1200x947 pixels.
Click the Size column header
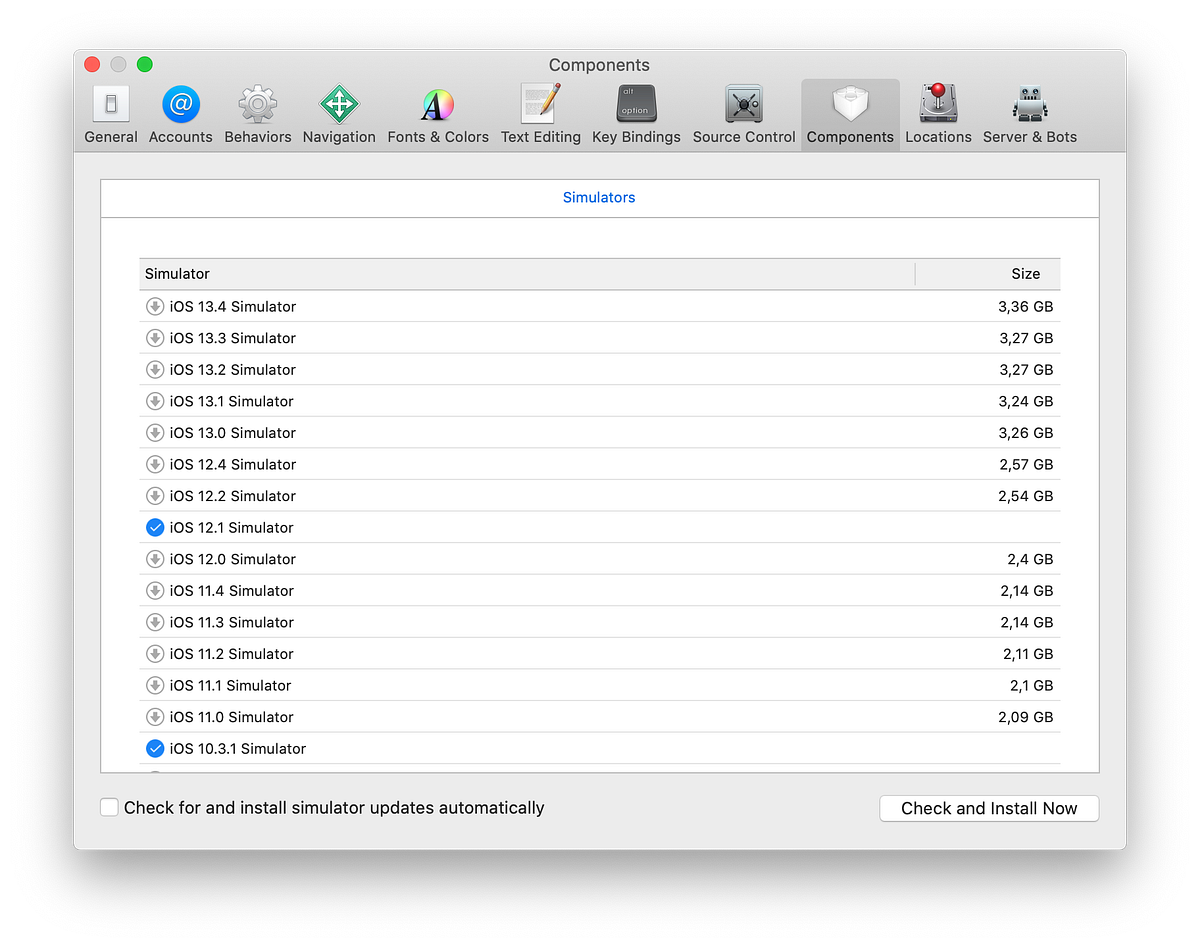1026,273
